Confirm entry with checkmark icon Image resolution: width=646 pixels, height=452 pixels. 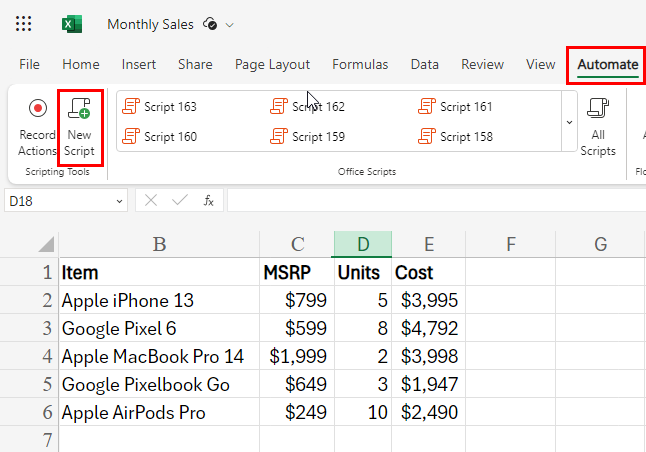(x=180, y=201)
